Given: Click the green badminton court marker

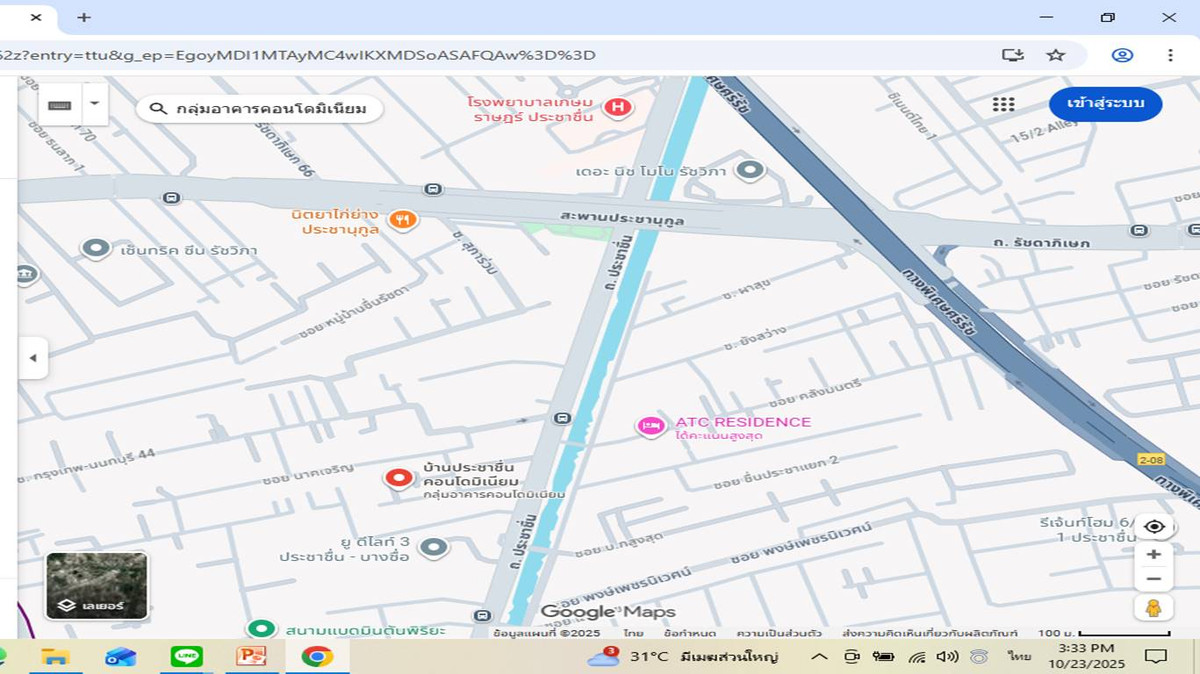Looking at the screenshot, I should 262,629.
